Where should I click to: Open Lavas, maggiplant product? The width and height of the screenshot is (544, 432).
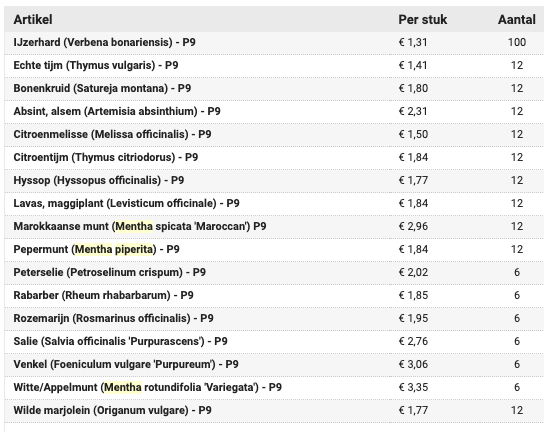pyautogui.click(x=126, y=203)
